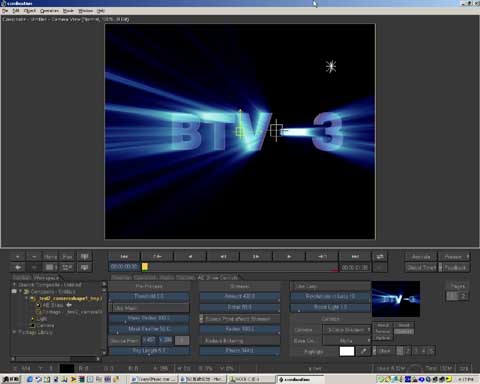Expand the Footage Library node
Image resolution: width=480 pixels, height=384 pixels.
click(14, 332)
